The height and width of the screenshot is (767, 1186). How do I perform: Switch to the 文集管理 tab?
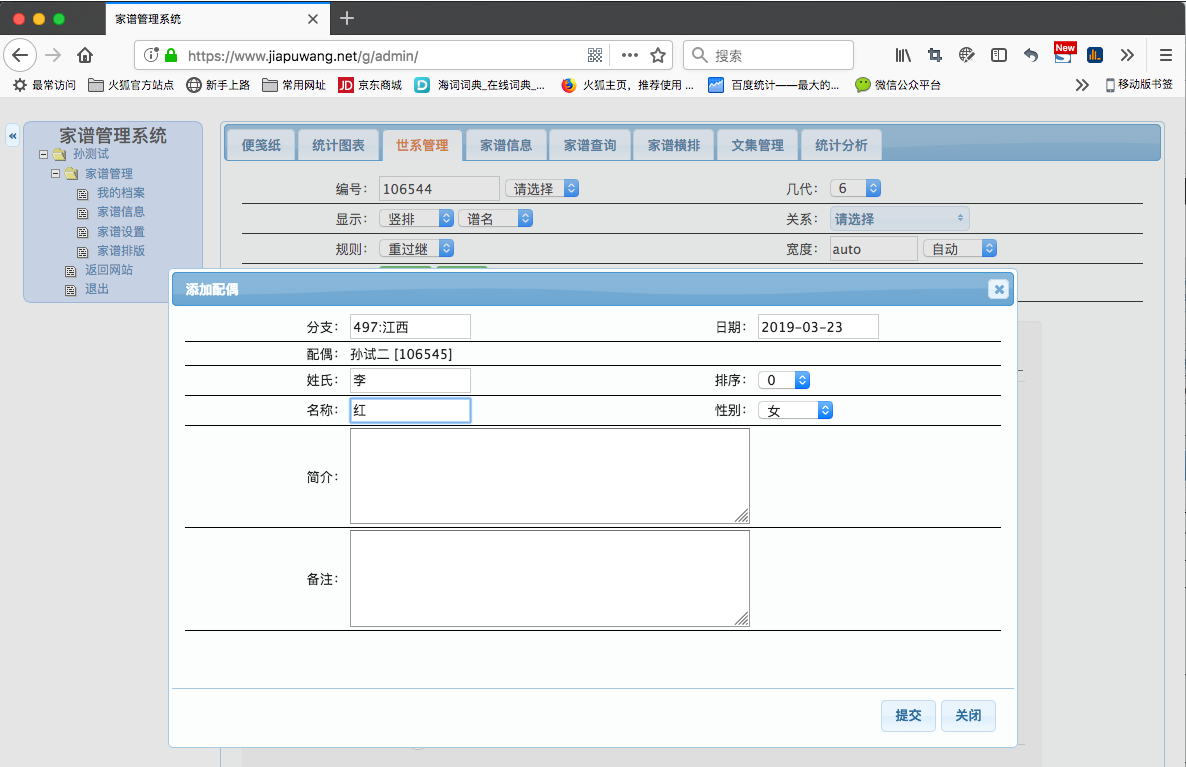point(757,145)
